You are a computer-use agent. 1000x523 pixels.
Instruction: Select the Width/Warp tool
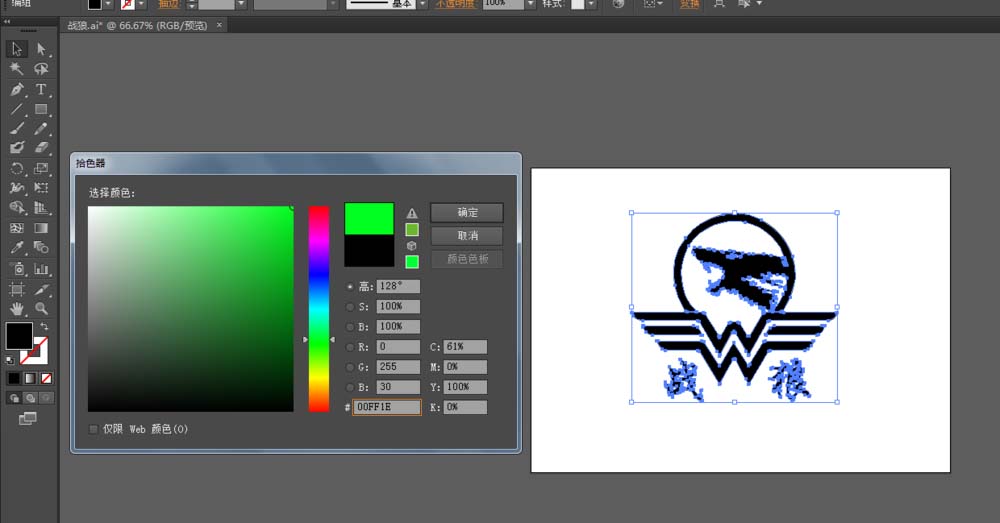[x=17, y=188]
